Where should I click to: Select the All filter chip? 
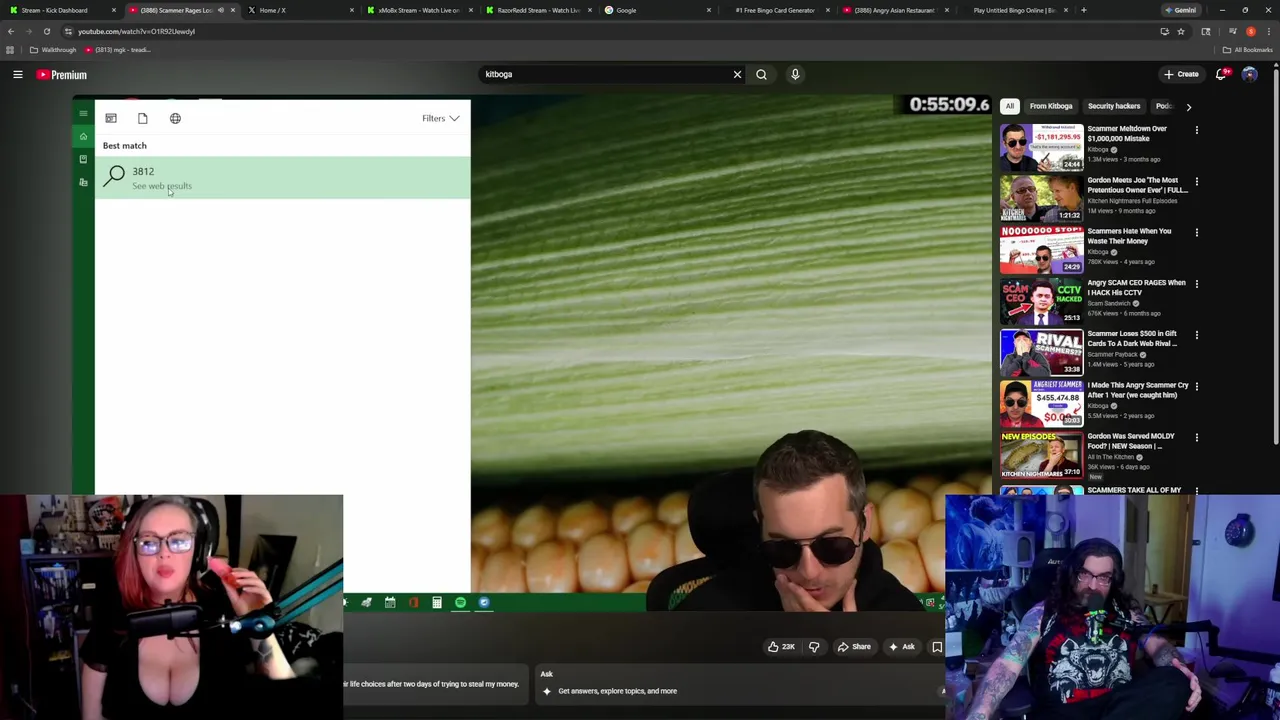1010,106
